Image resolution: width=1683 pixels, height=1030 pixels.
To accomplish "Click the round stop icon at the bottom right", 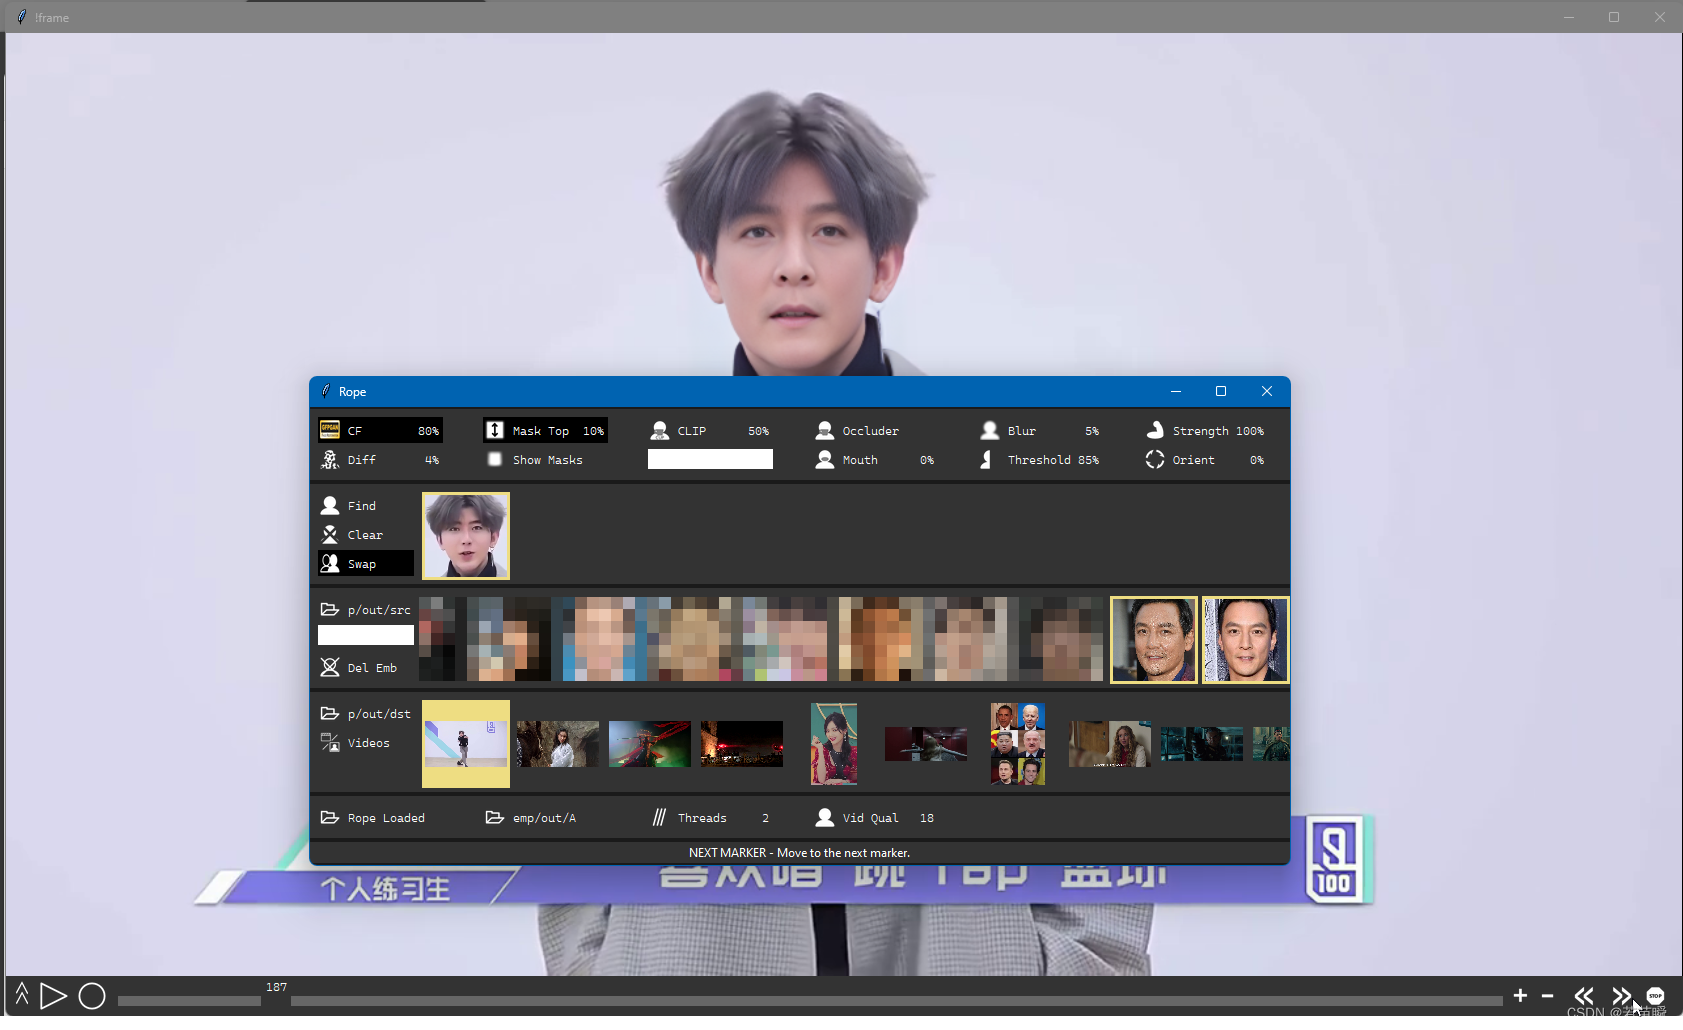I will pos(1655,996).
